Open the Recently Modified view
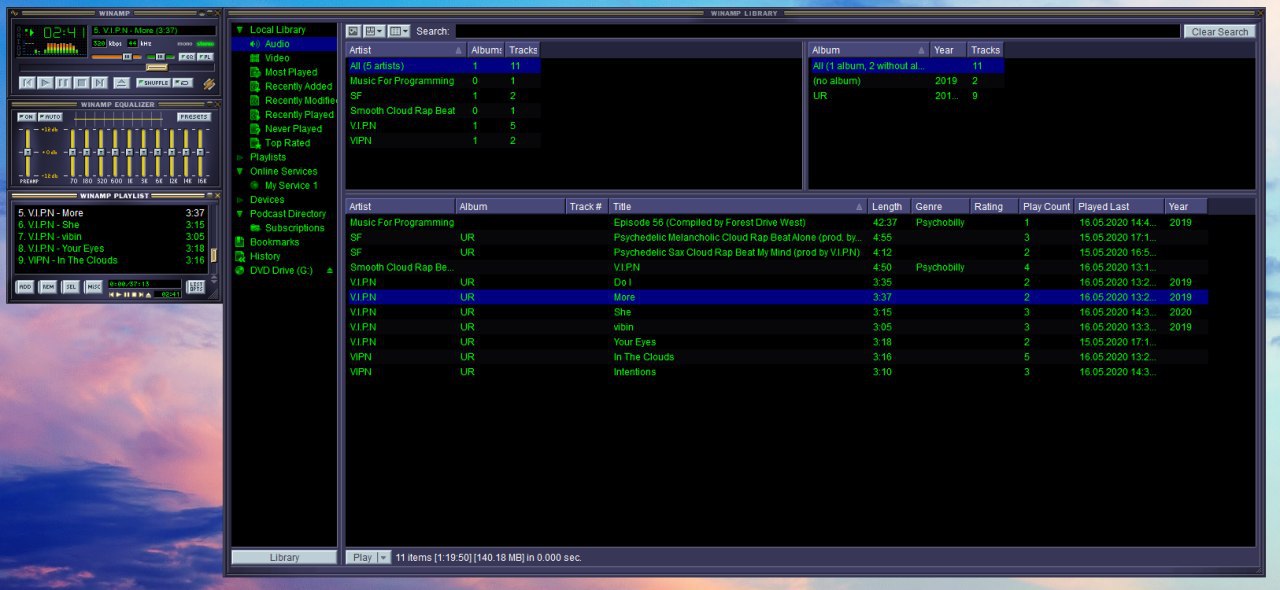 click(x=285, y=100)
